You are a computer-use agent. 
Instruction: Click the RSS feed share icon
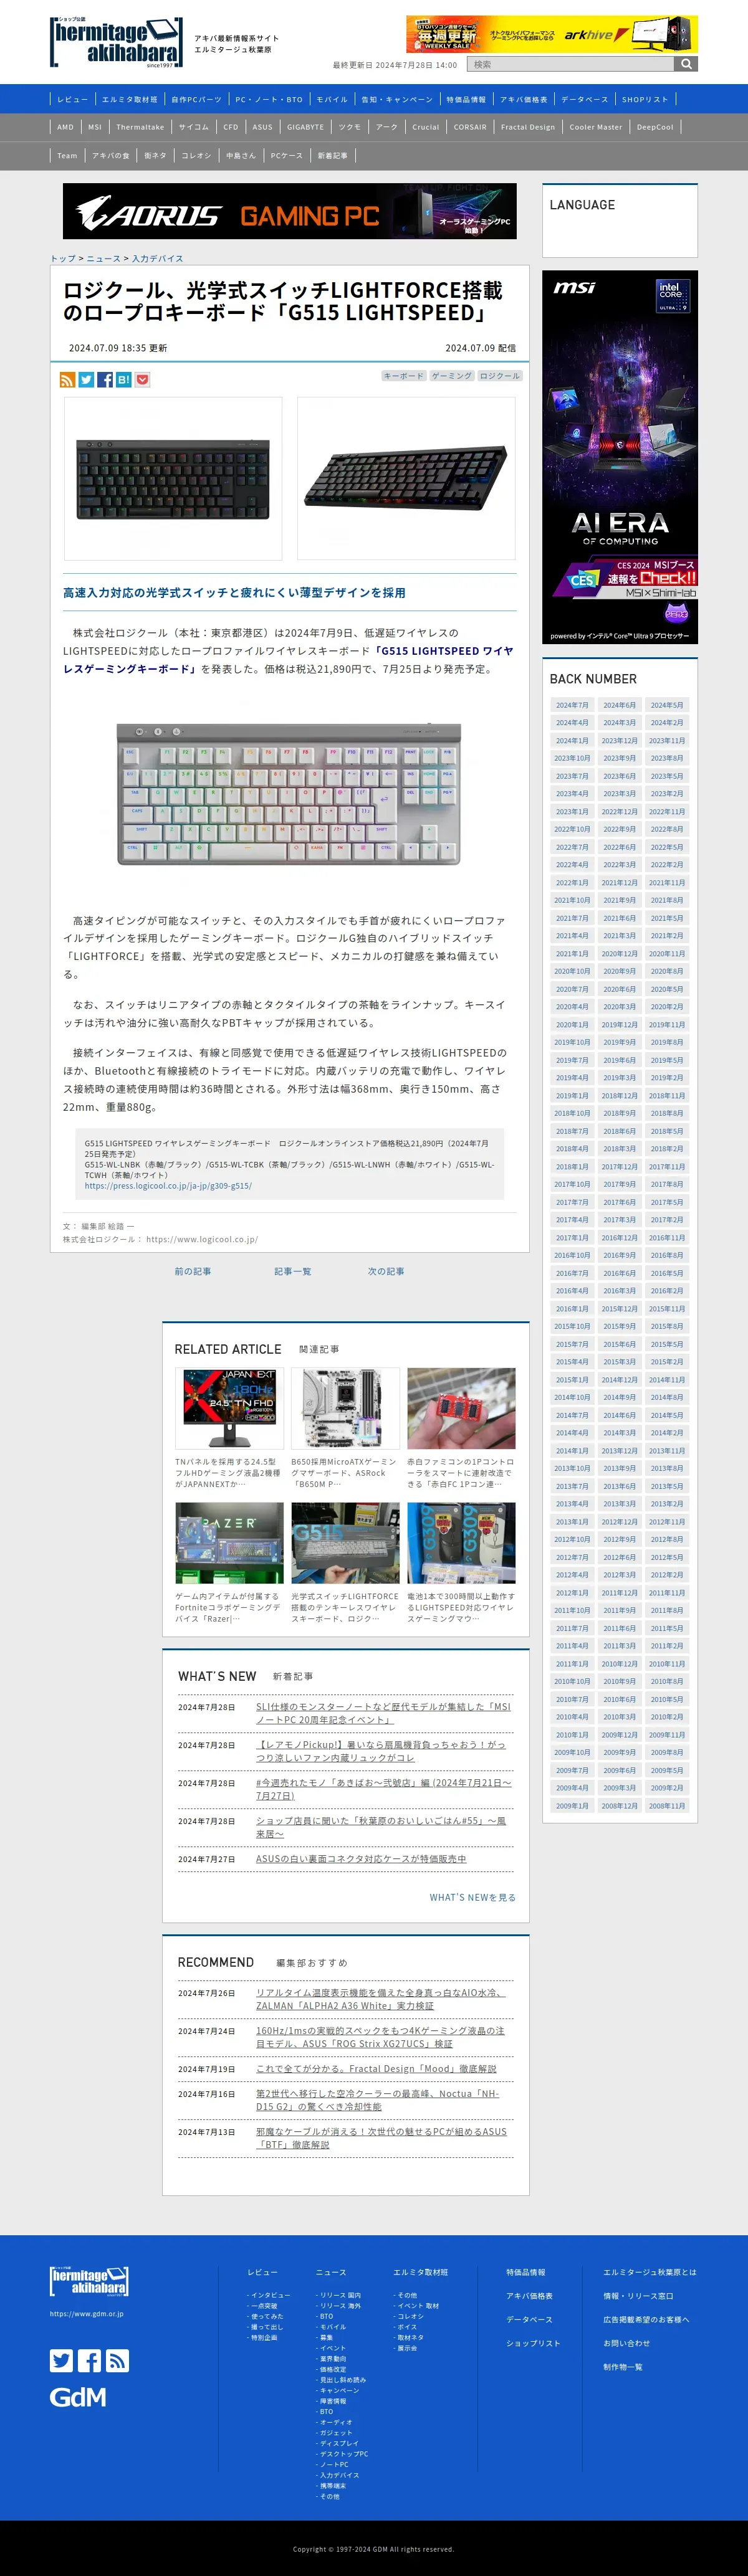[x=67, y=380]
